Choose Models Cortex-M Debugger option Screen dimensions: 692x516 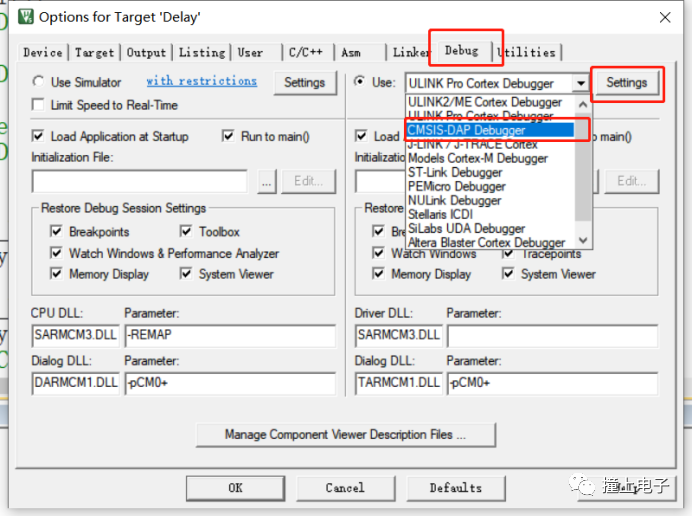point(490,158)
